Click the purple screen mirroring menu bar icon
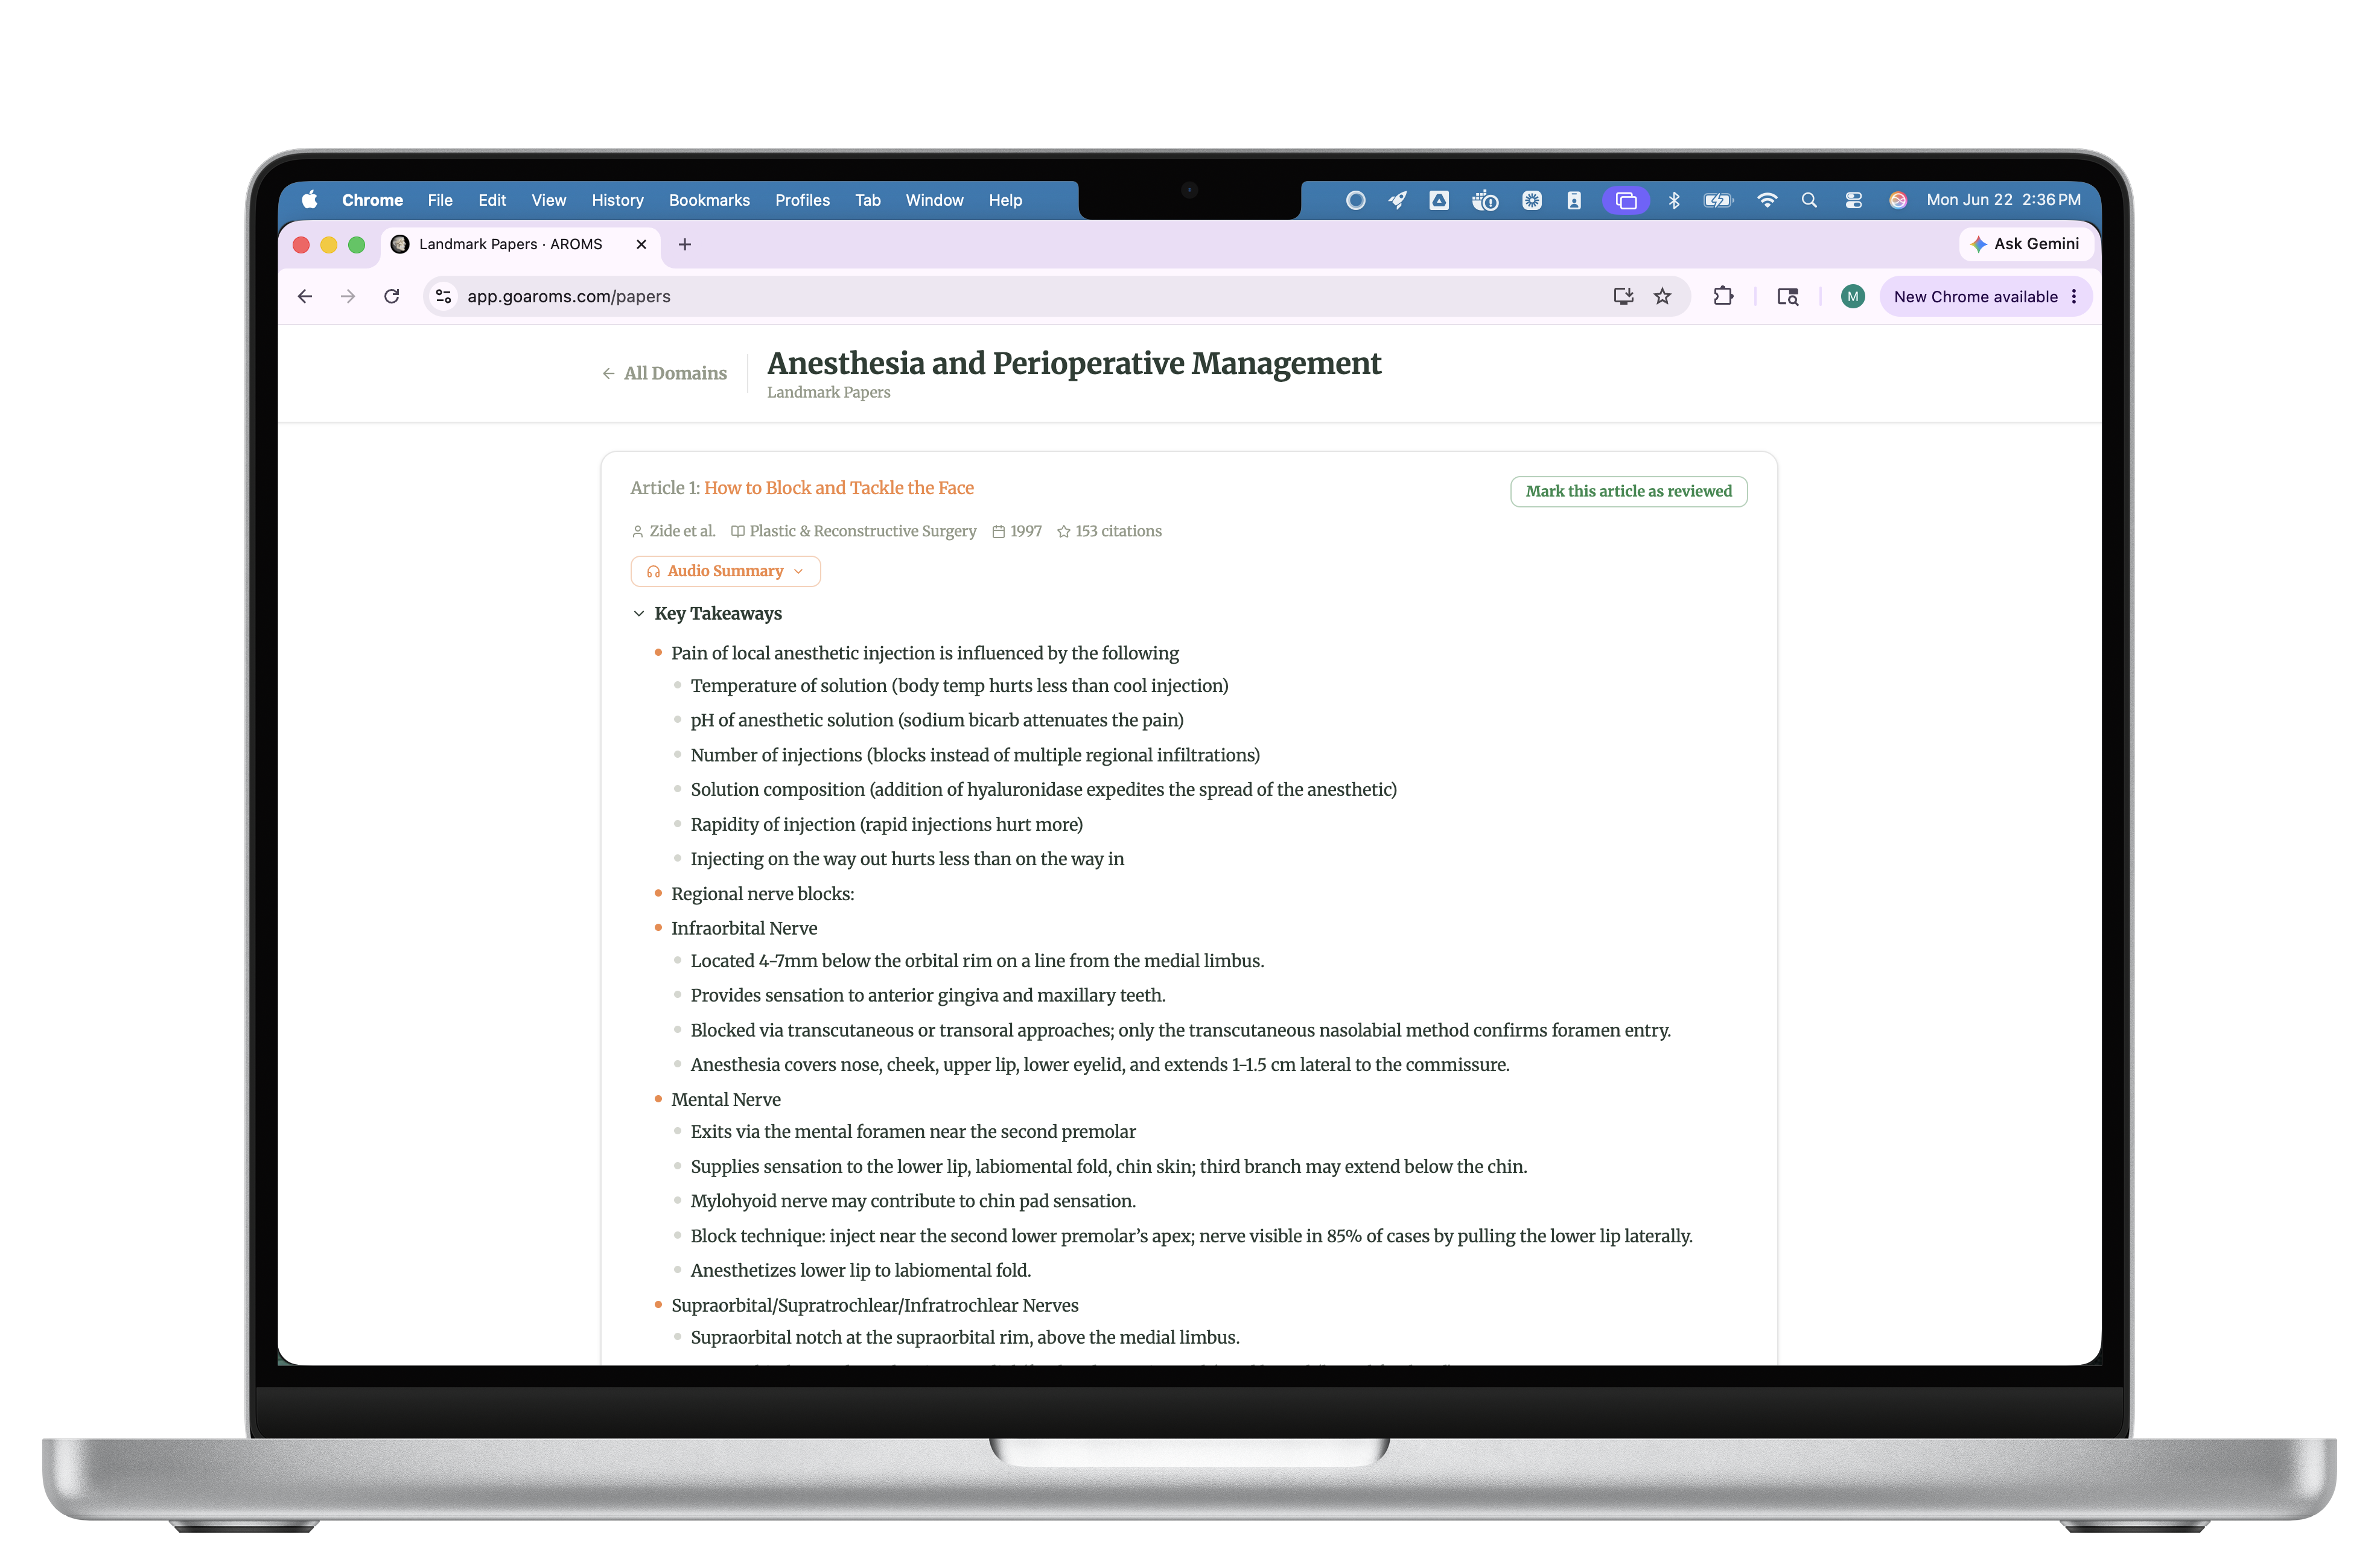Viewport: 2380px width, 1547px height. click(1626, 200)
